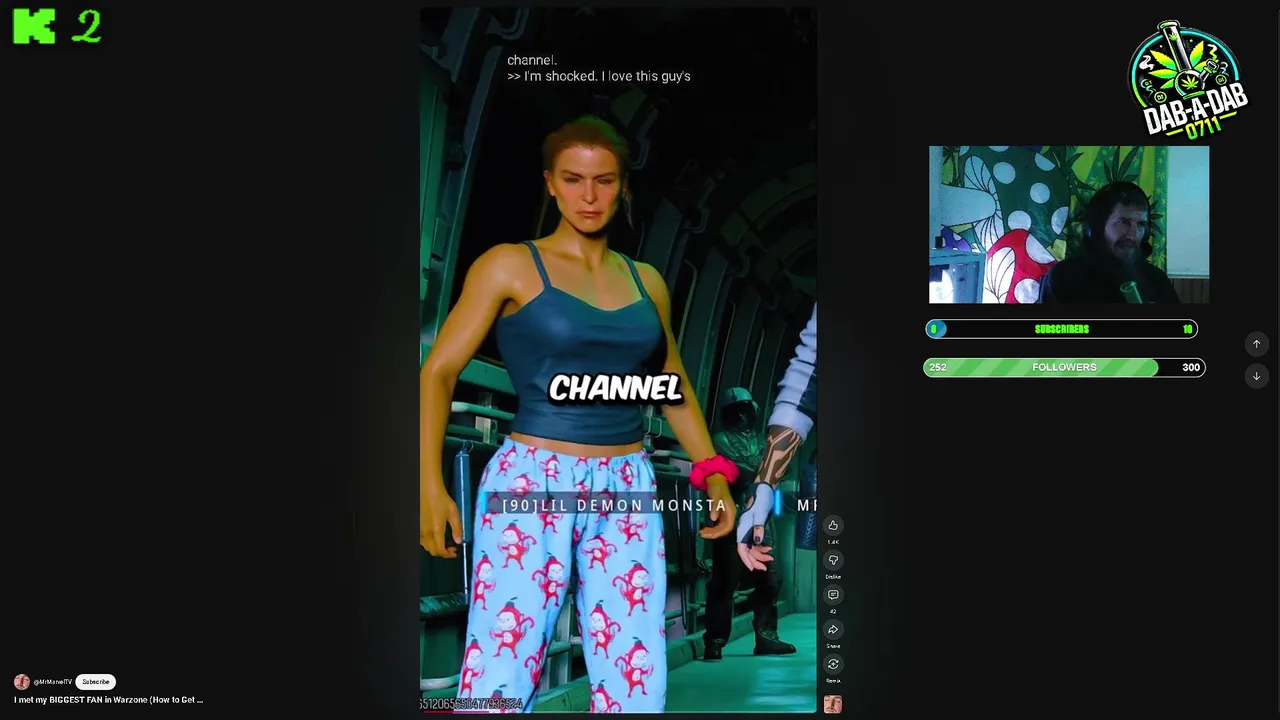
Task: Click the DAB-A-DAB 0711 logo
Action: pos(1189,80)
